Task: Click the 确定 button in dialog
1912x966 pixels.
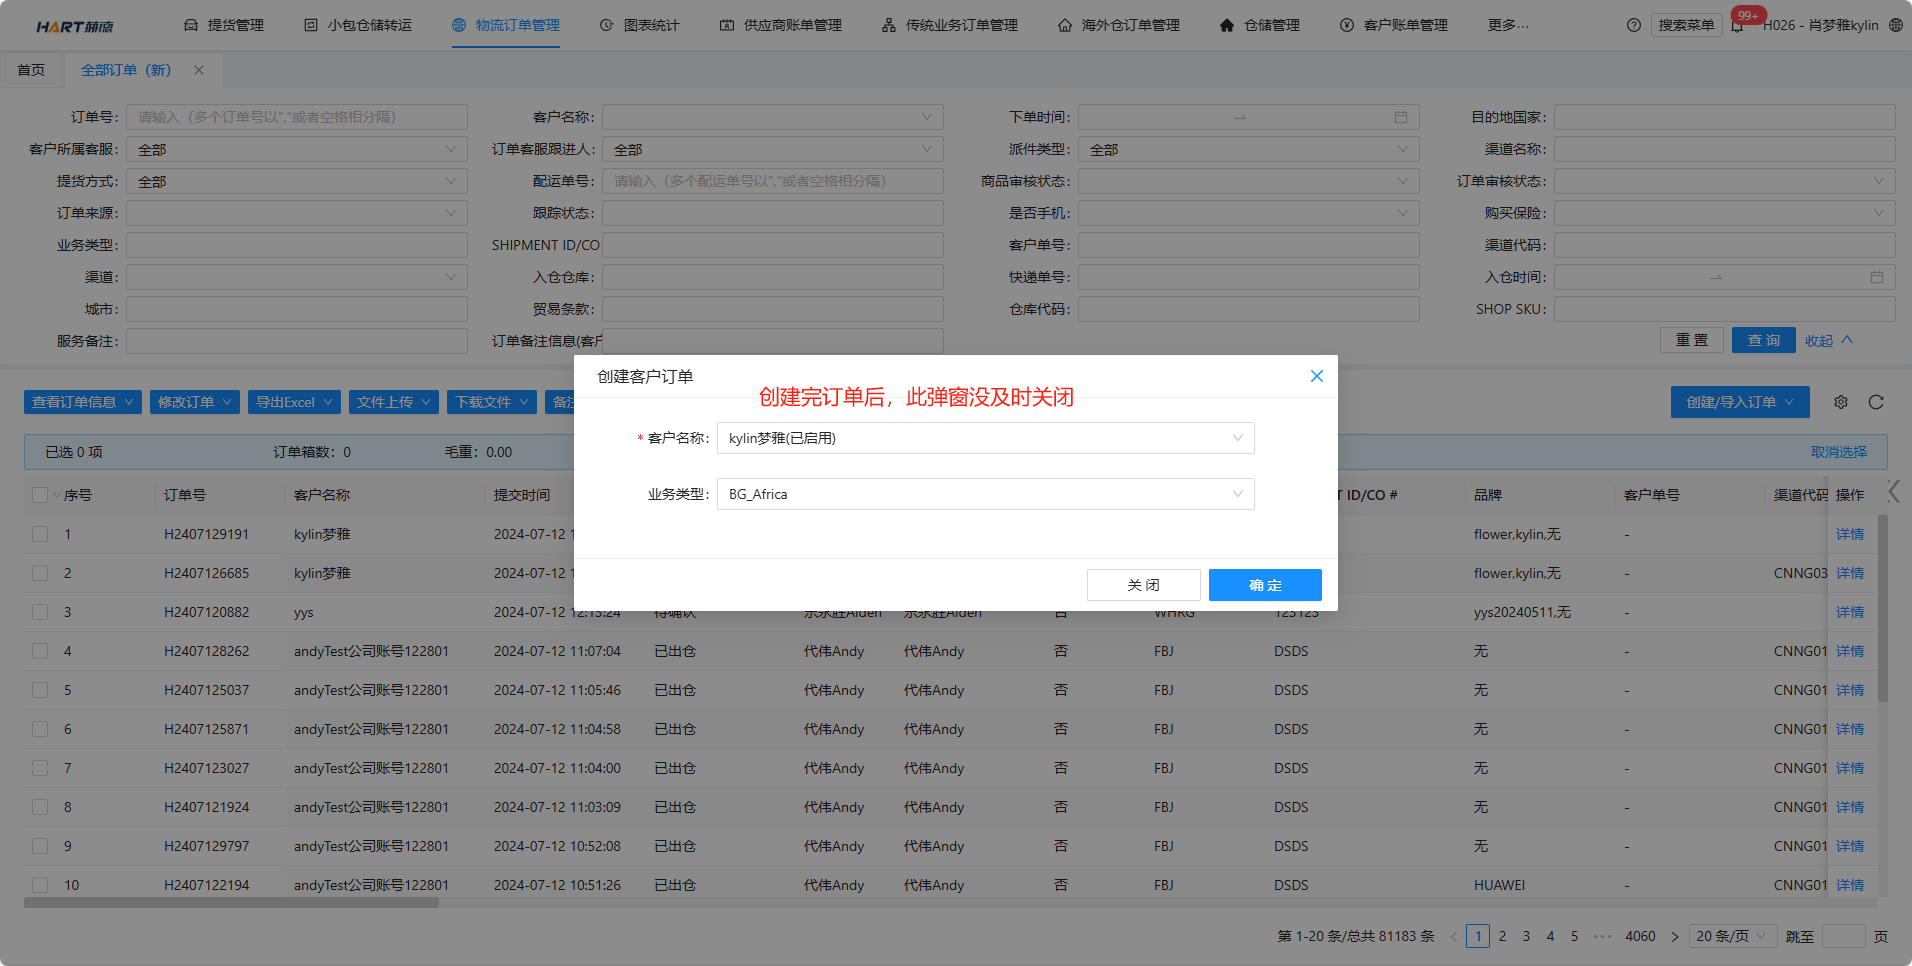Action: 1264,585
